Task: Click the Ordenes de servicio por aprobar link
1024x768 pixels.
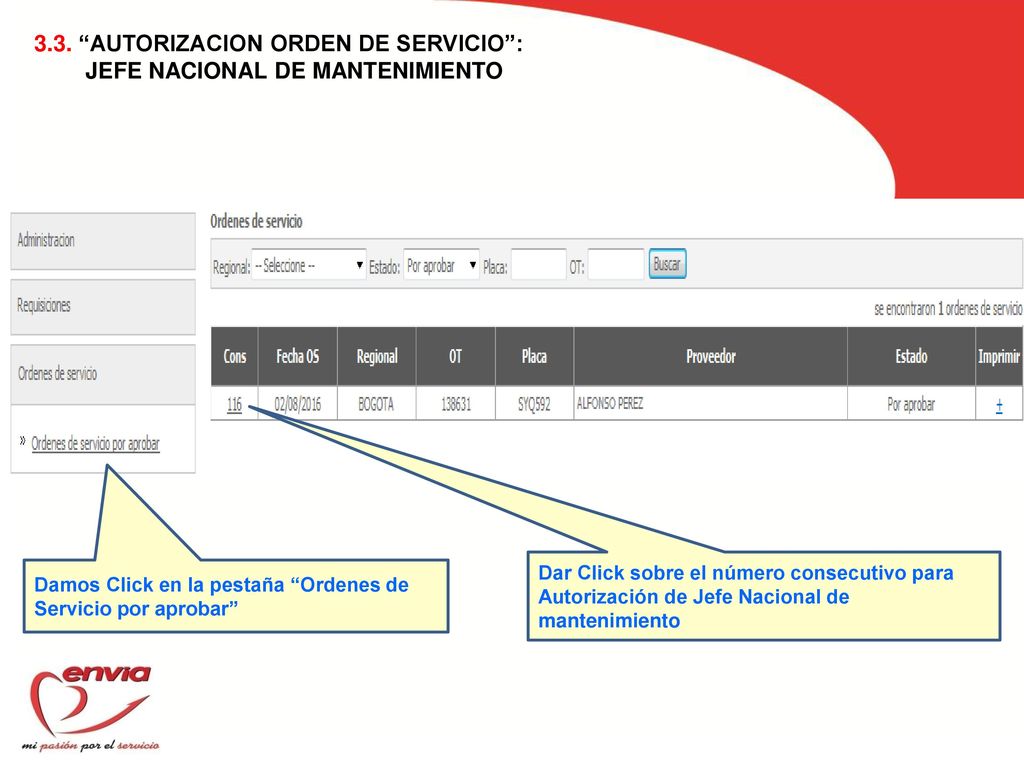Action: (x=95, y=444)
